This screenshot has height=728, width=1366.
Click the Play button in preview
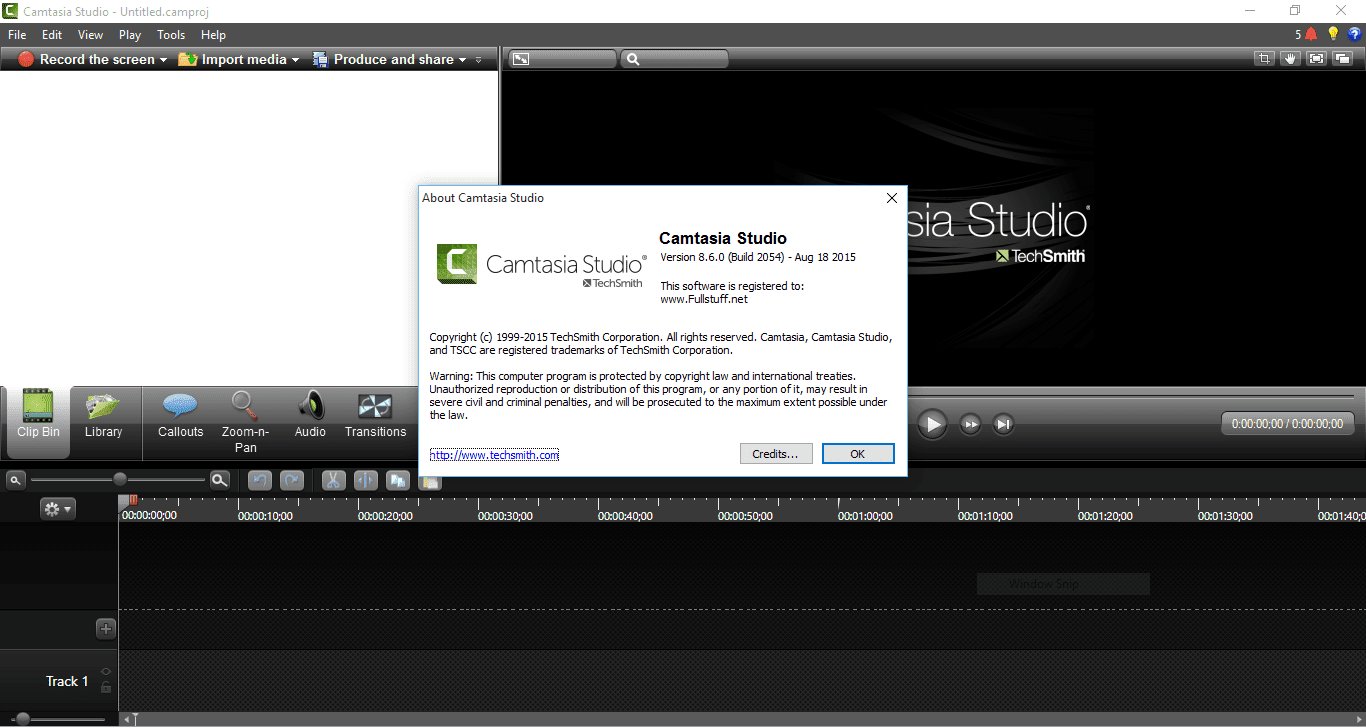tap(932, 424)
